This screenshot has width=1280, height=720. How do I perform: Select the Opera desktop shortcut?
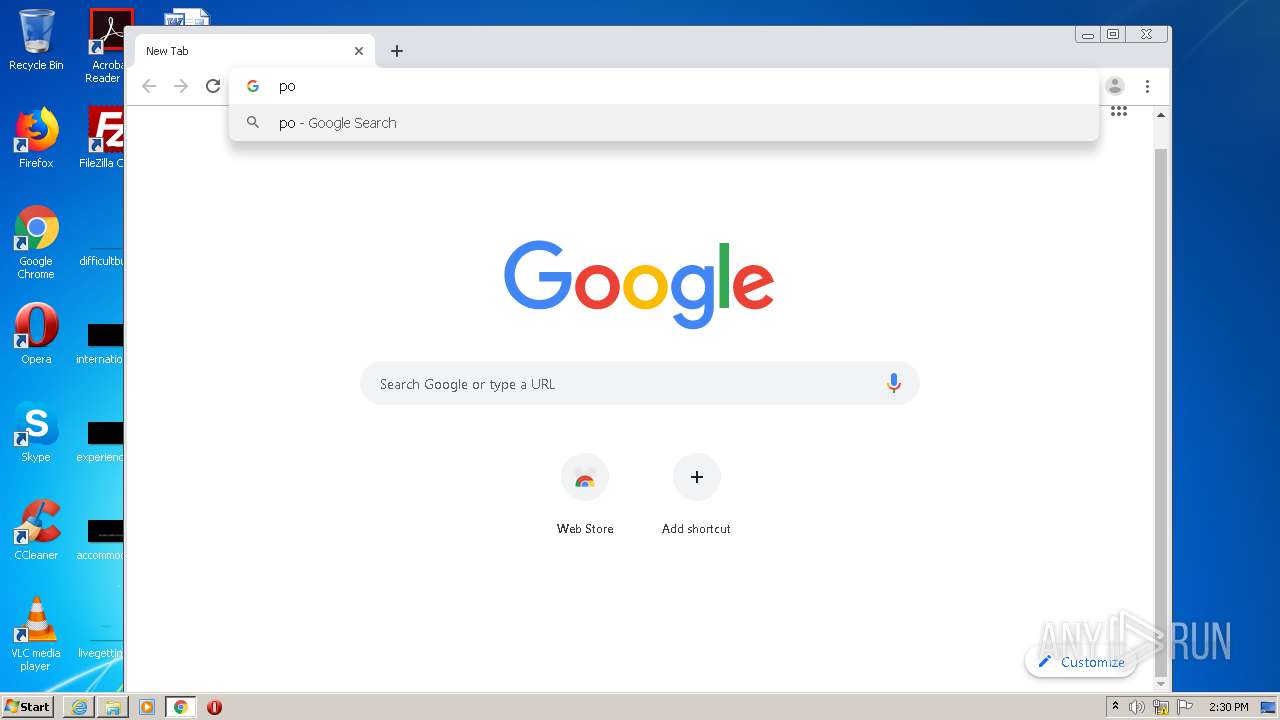click(36, 334)
